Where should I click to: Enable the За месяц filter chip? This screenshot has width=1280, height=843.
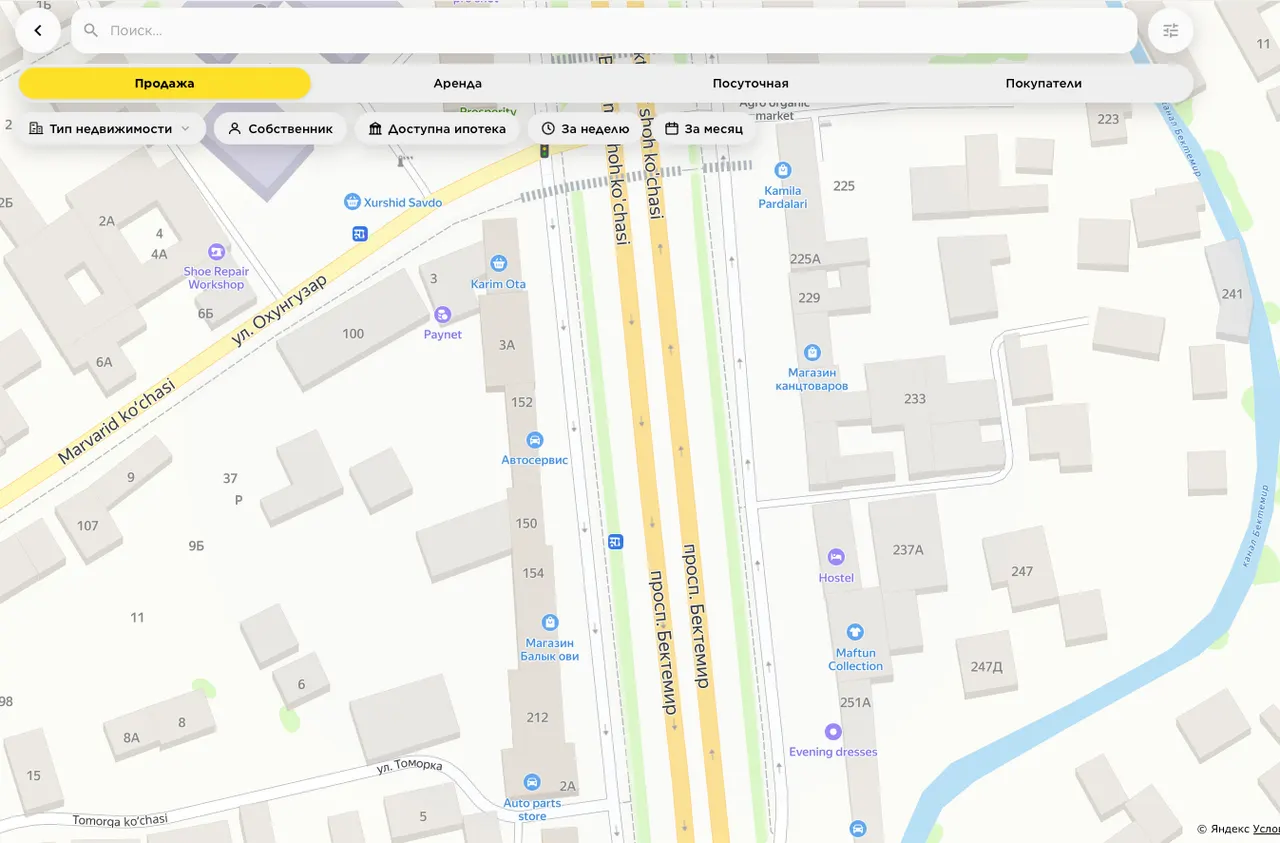click(x=704, y=129)
